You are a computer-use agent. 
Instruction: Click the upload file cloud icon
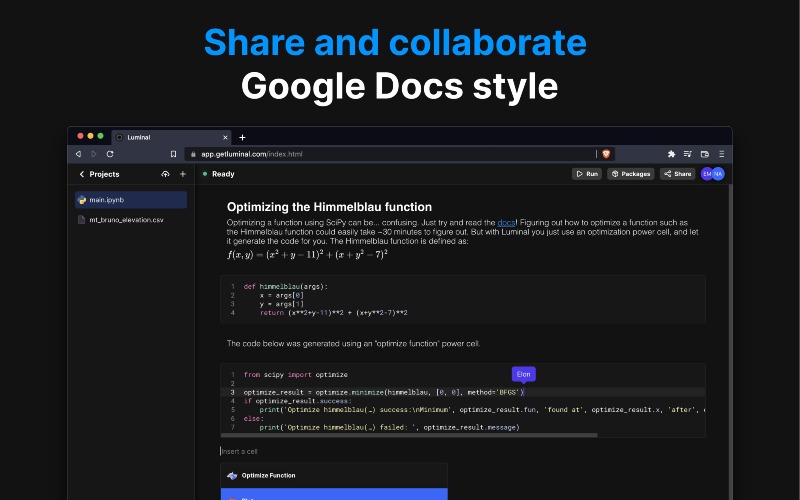pos(165,174)
